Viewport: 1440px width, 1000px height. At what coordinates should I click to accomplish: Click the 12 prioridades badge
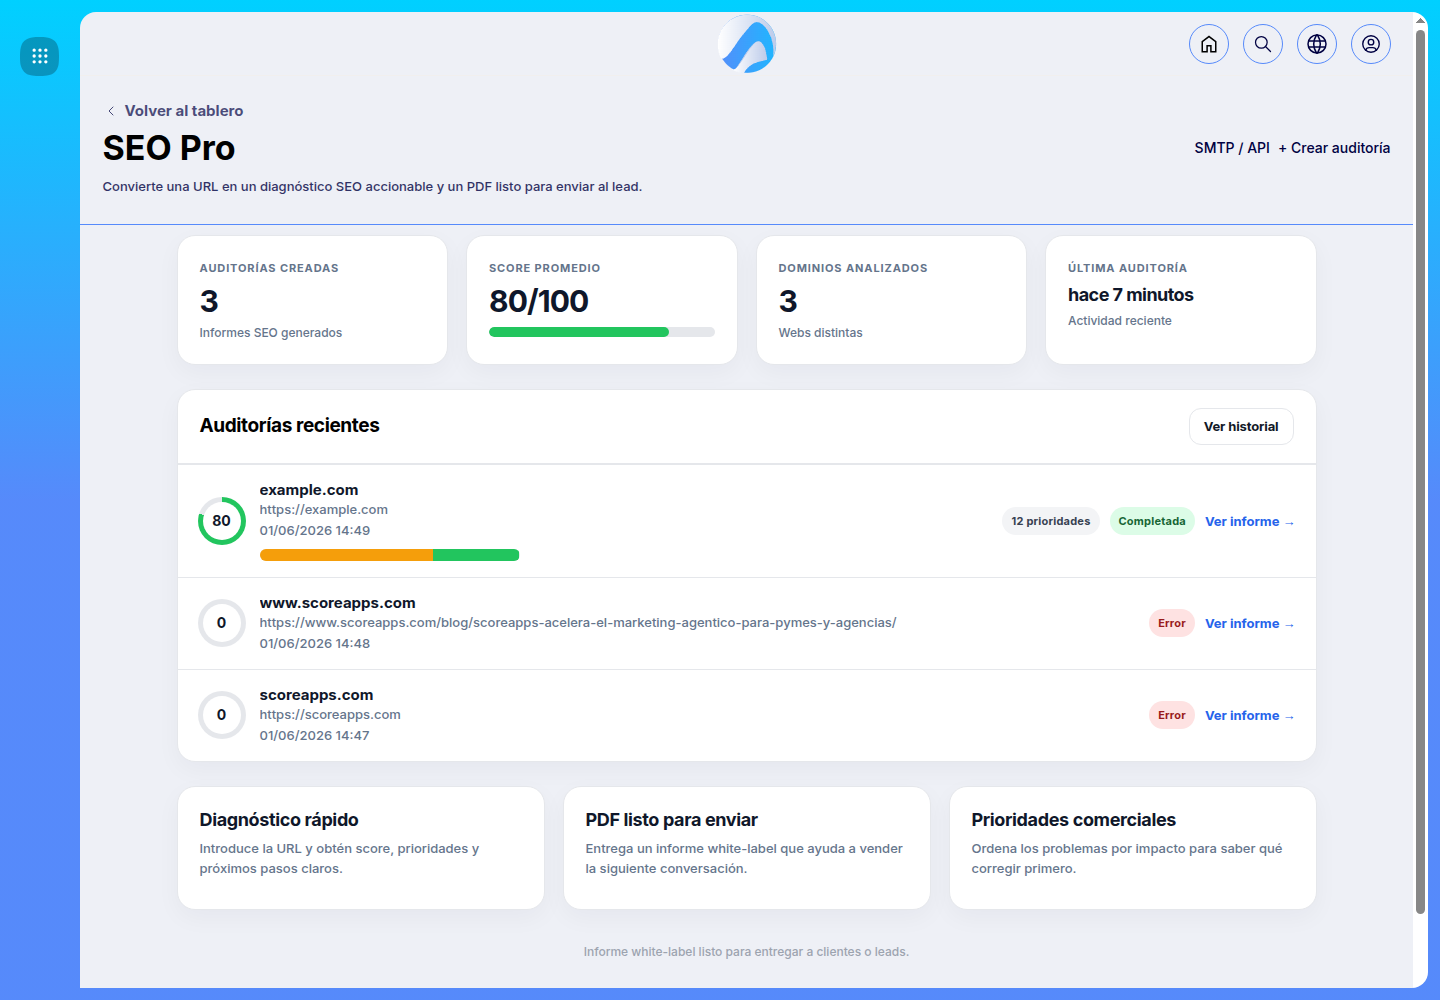point(1051,521)
